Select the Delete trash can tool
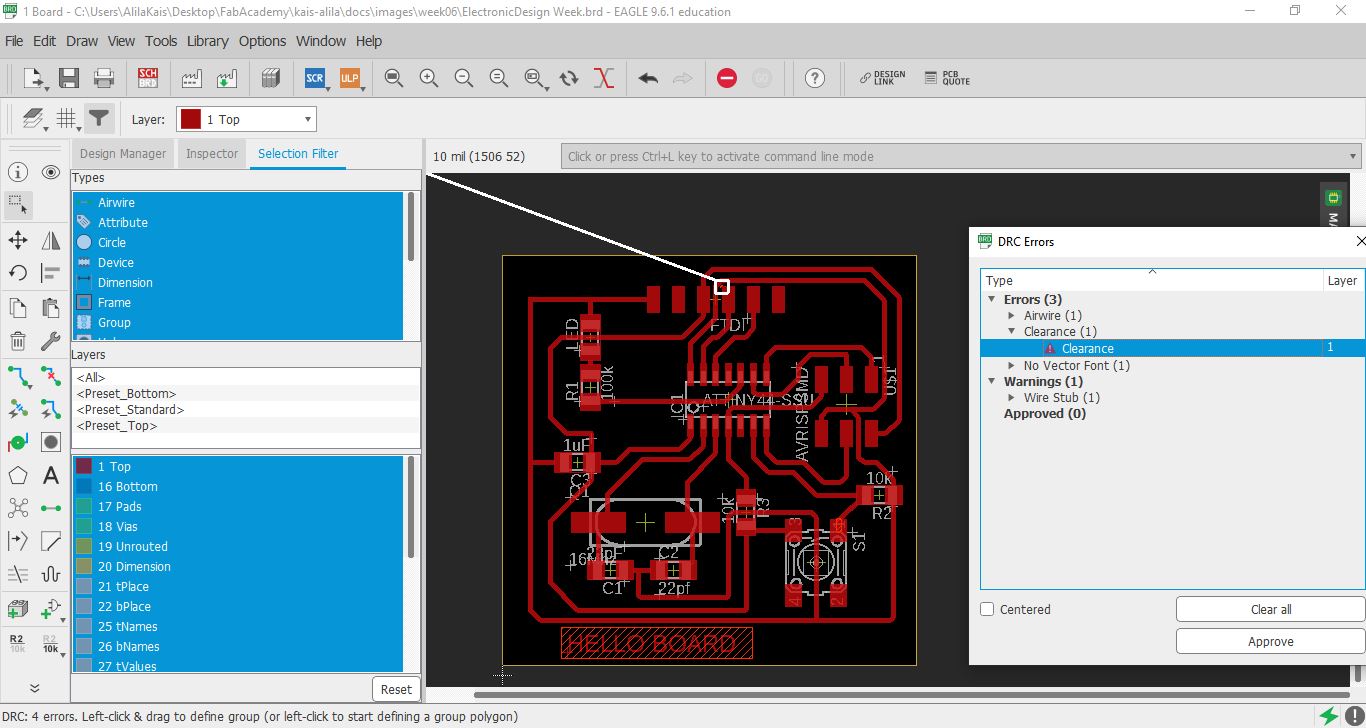This screenshot has height=728, width=1366. 18,342
